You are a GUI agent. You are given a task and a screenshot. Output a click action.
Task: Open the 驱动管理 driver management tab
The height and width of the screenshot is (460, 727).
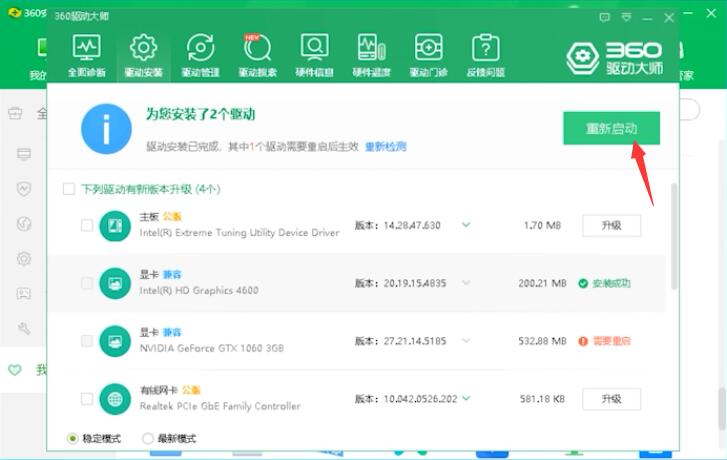[200, 56]
